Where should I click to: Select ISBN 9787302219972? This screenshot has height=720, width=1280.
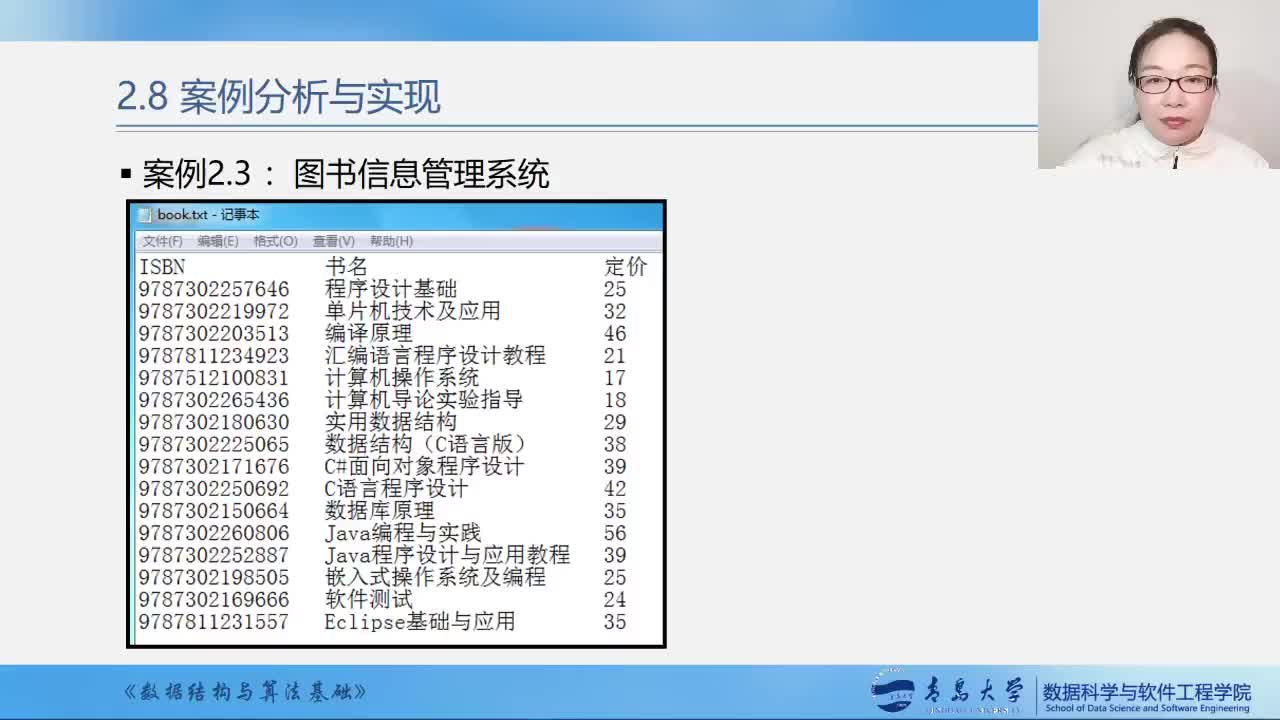click(x=214, y=311)
